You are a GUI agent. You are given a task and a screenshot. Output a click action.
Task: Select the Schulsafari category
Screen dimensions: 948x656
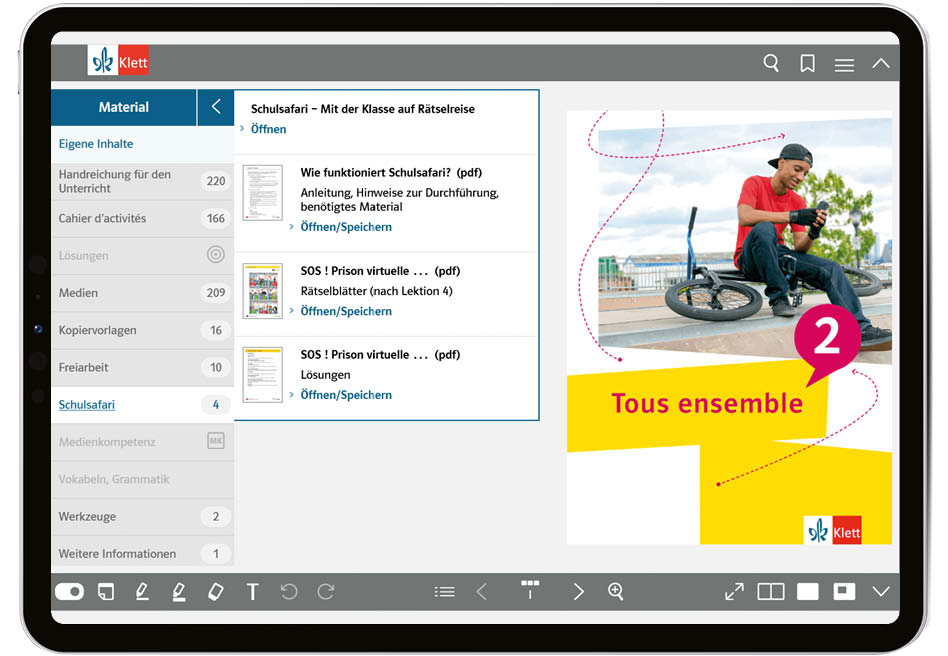click(142, 404)
